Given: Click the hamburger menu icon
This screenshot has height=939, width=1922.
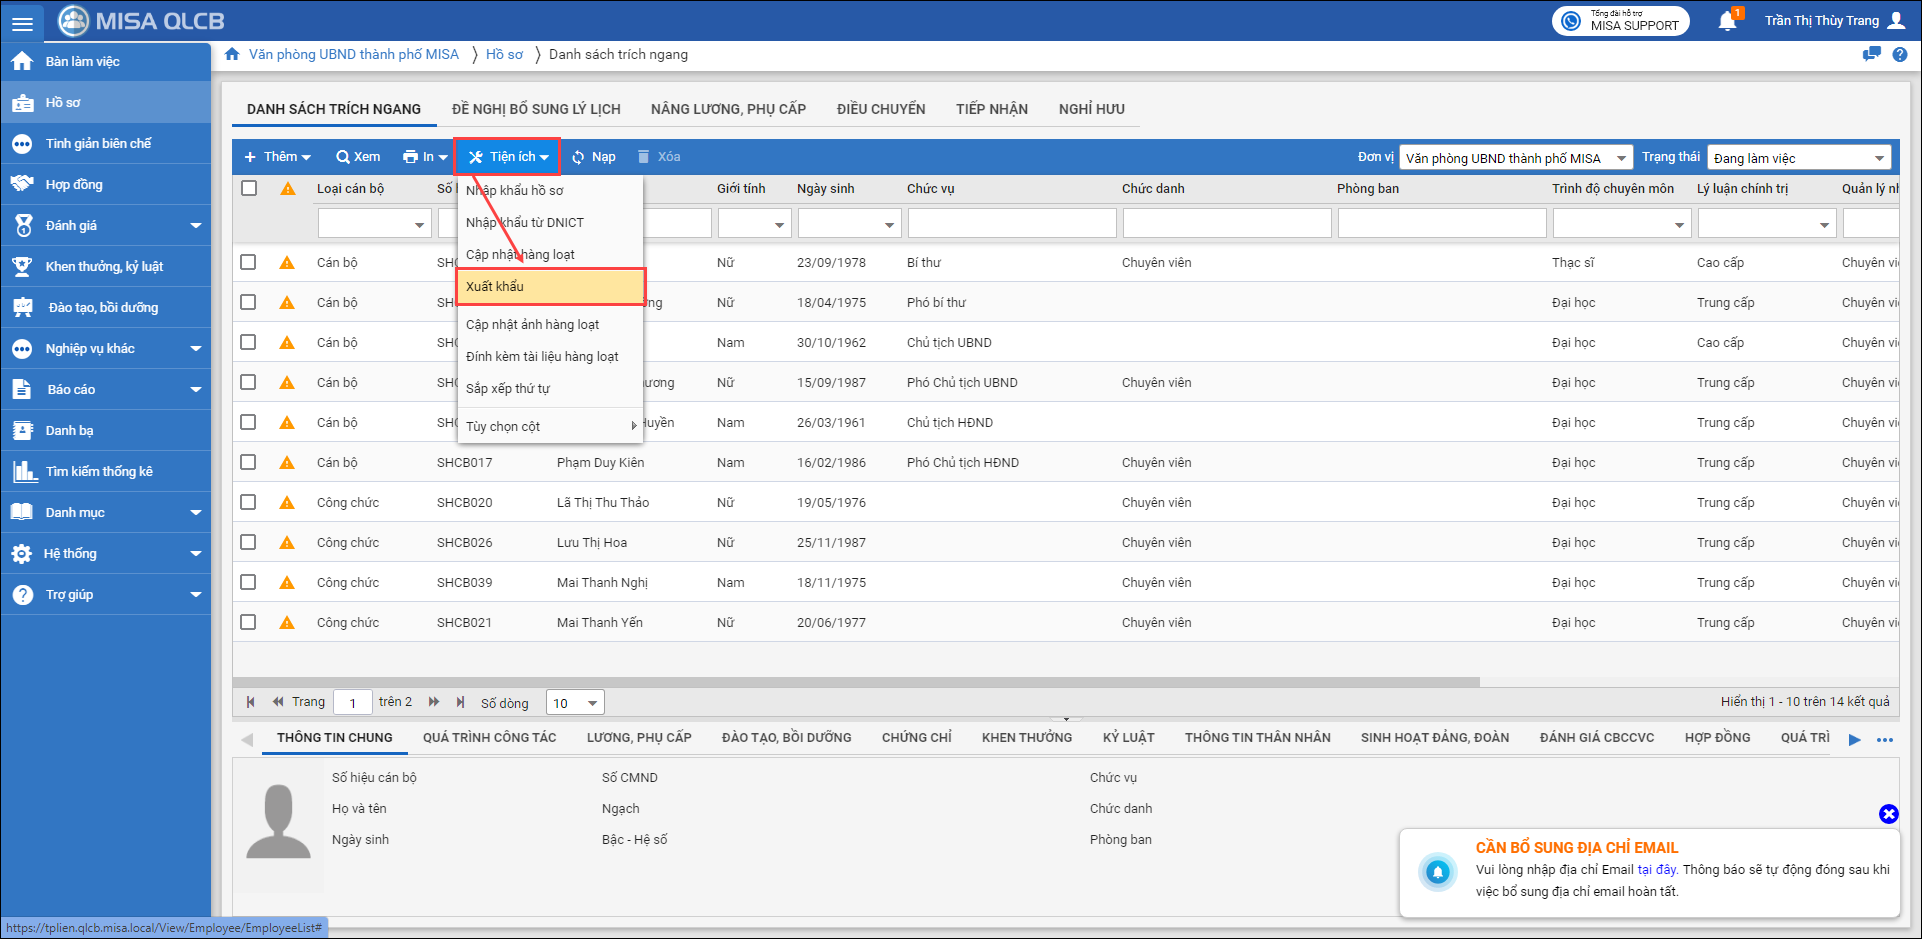Looking at the screenshot, I should coord(22,22).
